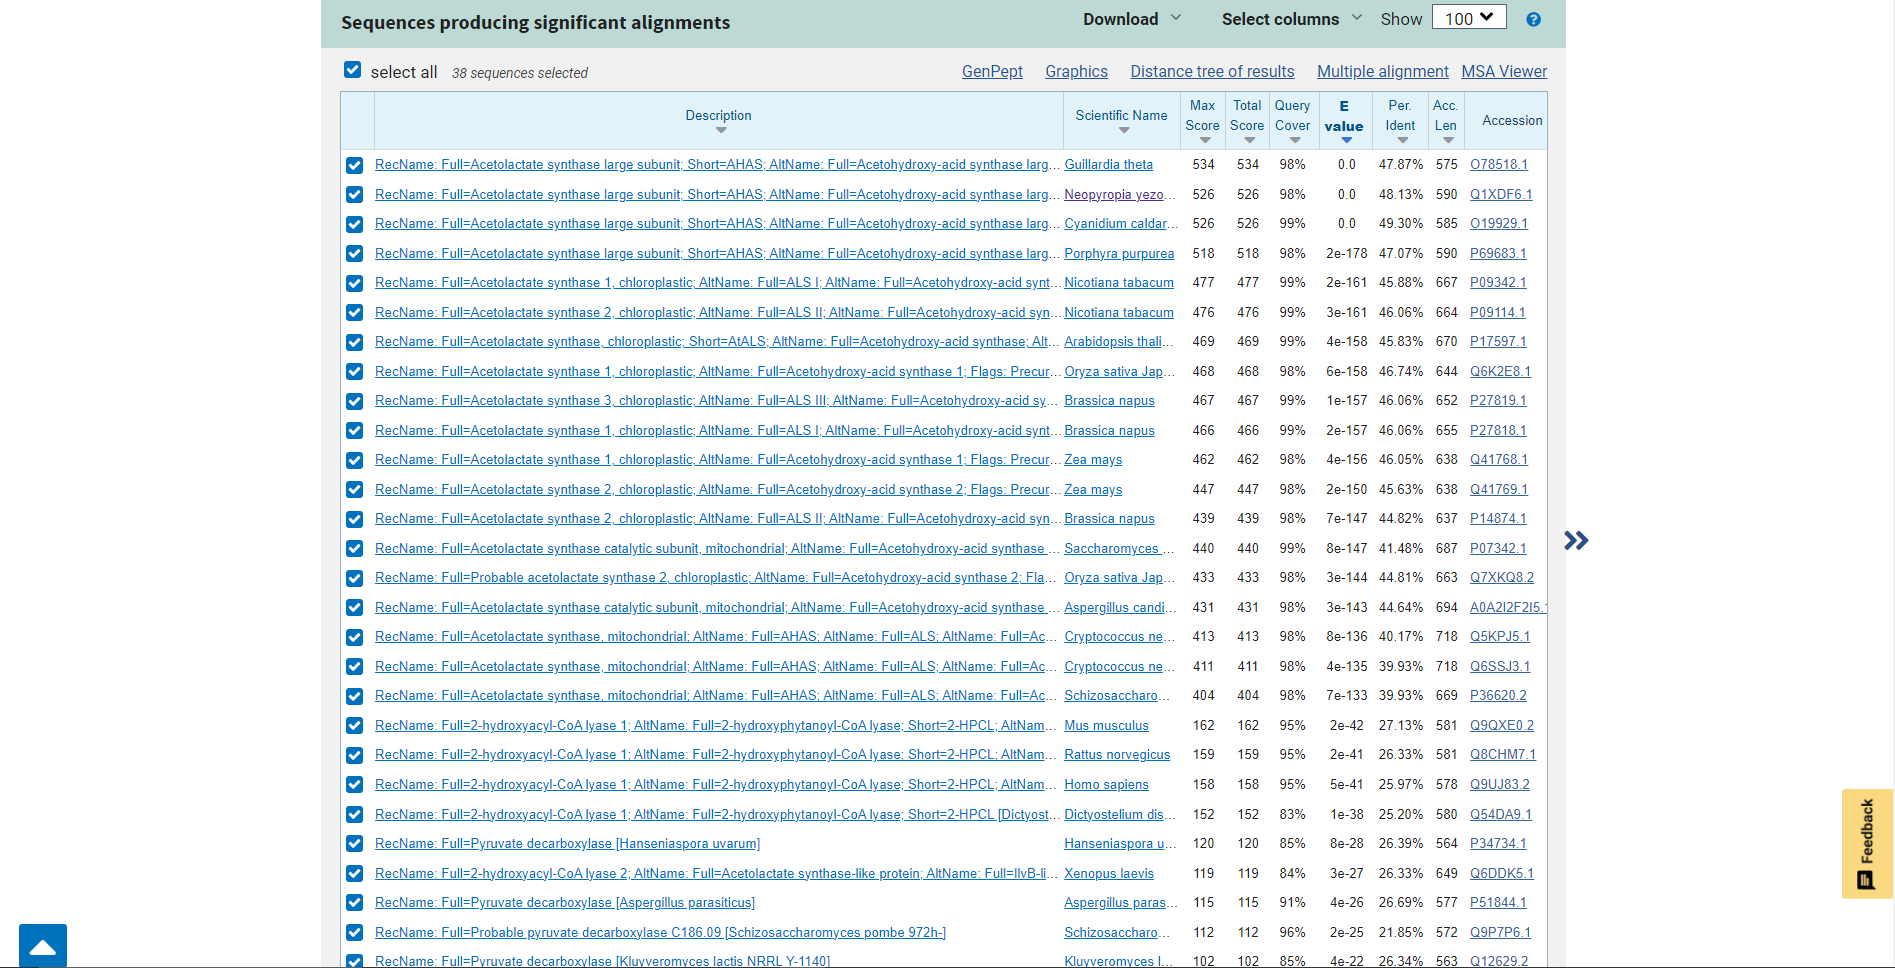Click the '38 sequences selected' text
This screenshot has width=1895, height=968.
pyautogui.click(x=519, y=73)
